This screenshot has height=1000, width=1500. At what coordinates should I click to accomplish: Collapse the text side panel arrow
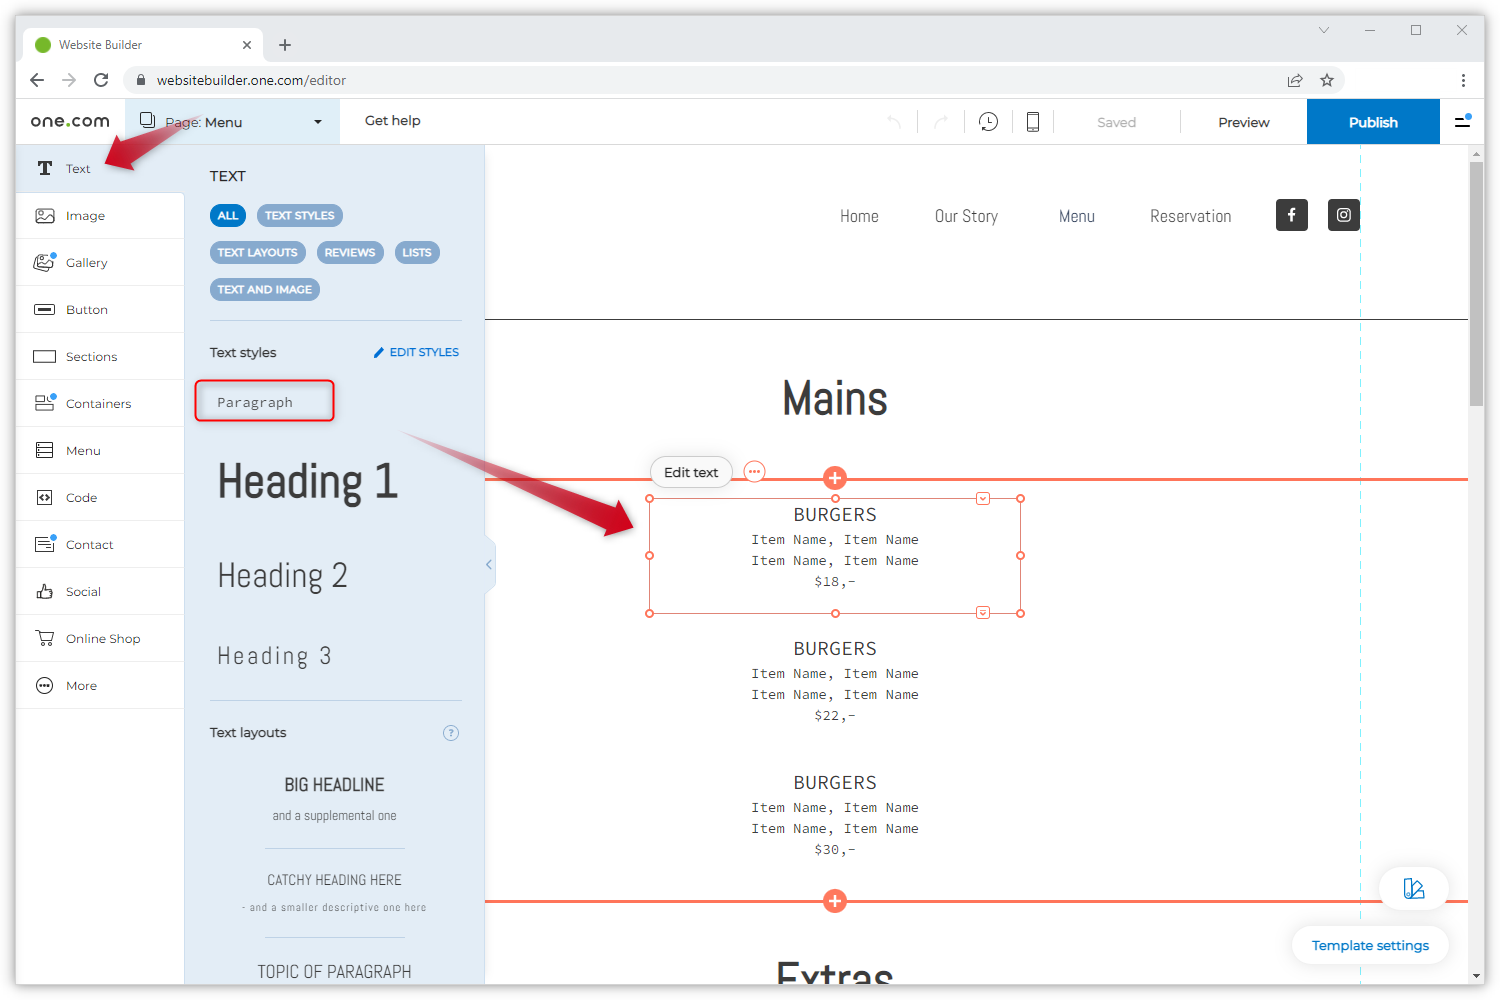click(489, 565)
